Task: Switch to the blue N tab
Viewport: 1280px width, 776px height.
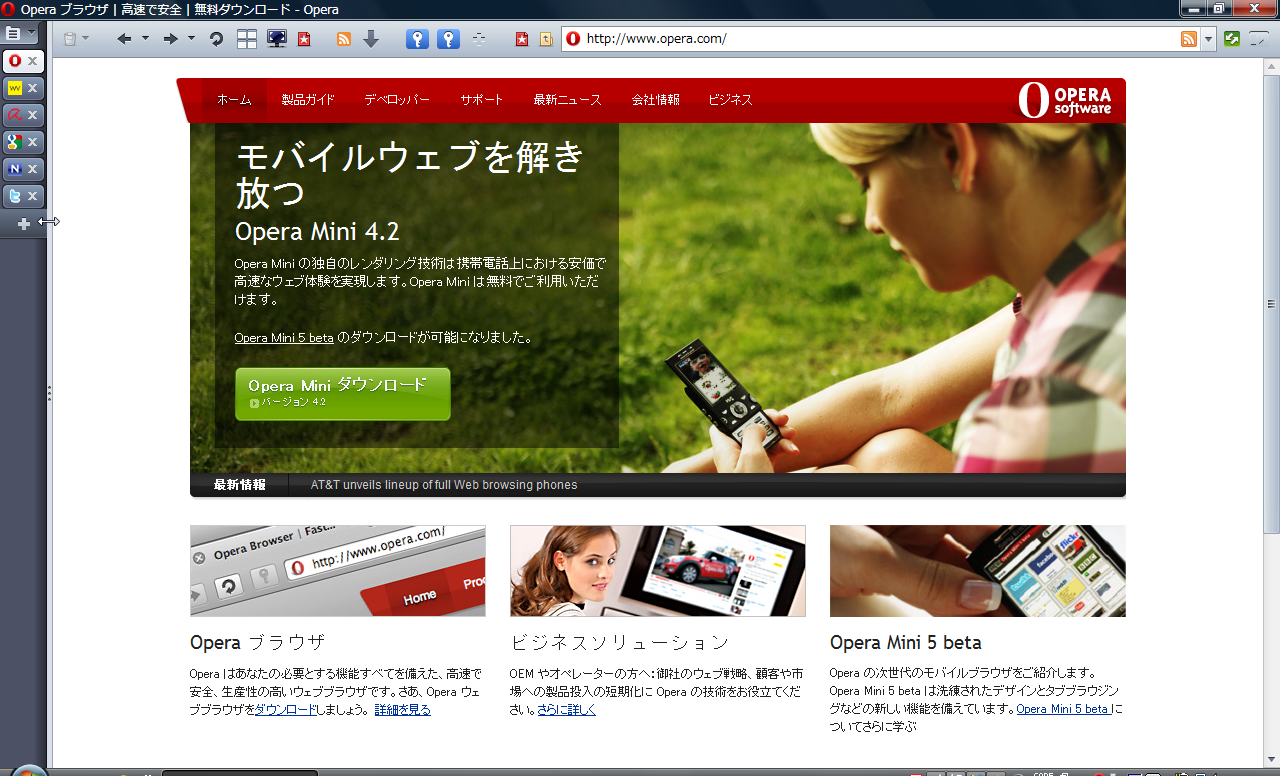Action: [x=15, y=169]
